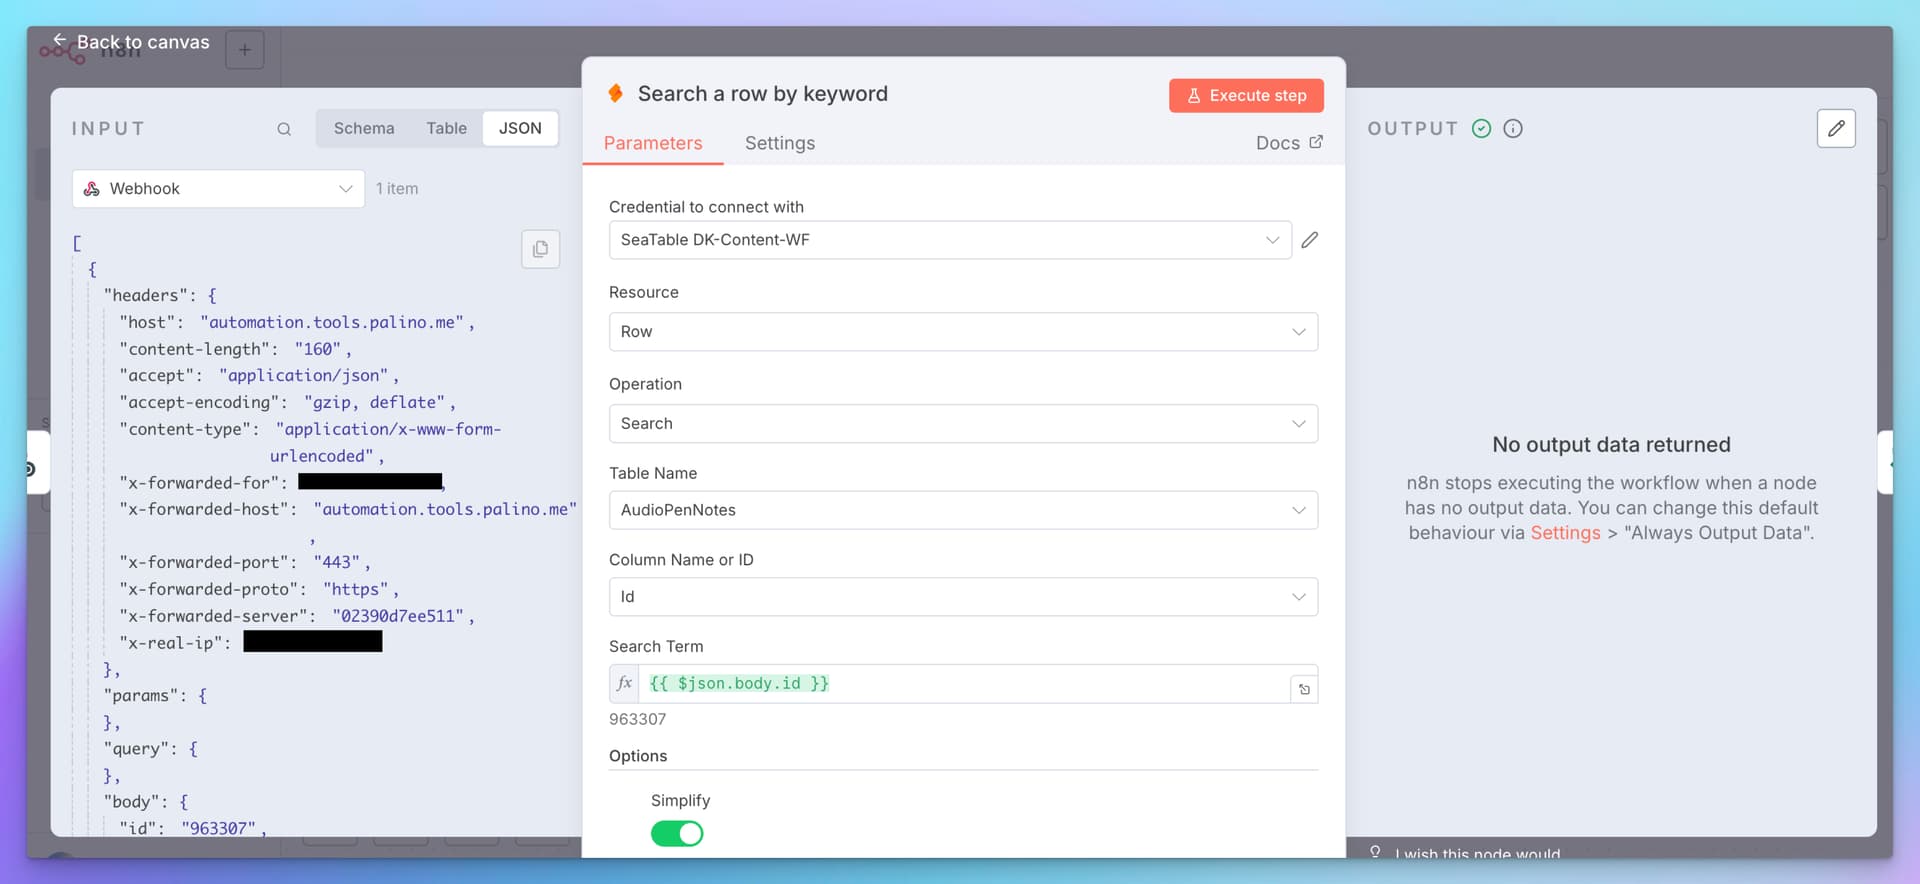Switch input view to Table
This screenshot has width=1920, height=884.
(446, 129)
